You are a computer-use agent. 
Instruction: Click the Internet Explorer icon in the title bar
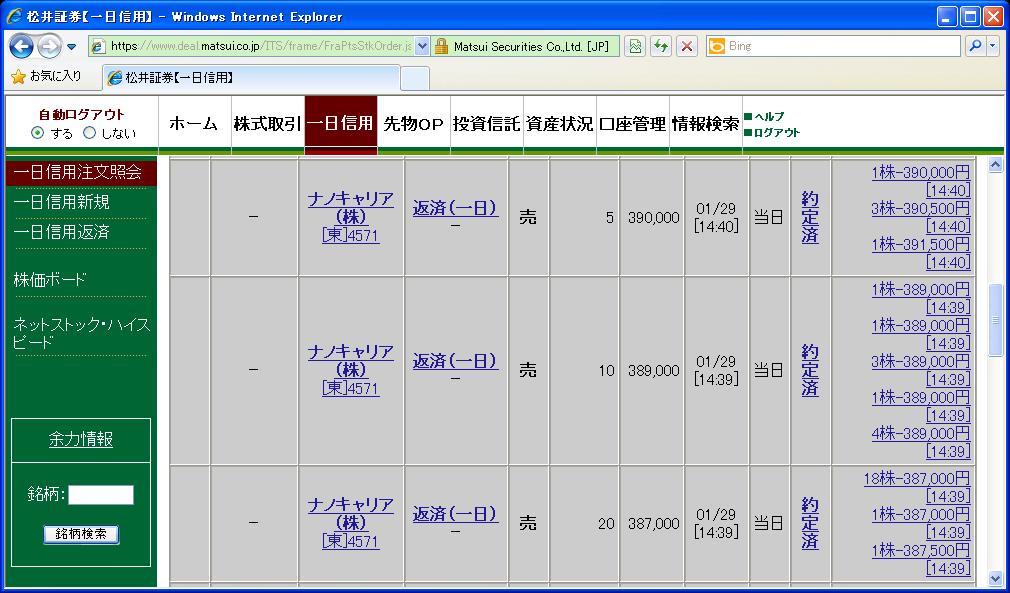tap(14, 17)
